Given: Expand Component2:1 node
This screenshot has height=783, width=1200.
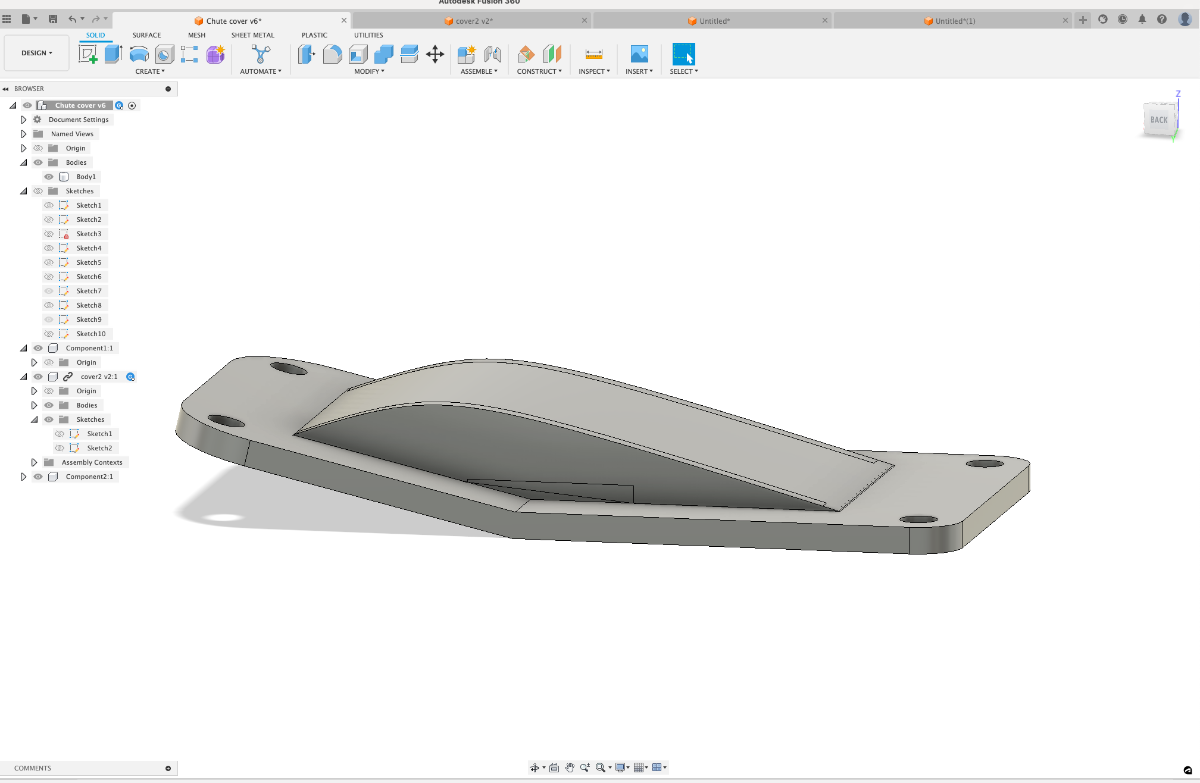Looking at the screenshot, I should 23,477.
